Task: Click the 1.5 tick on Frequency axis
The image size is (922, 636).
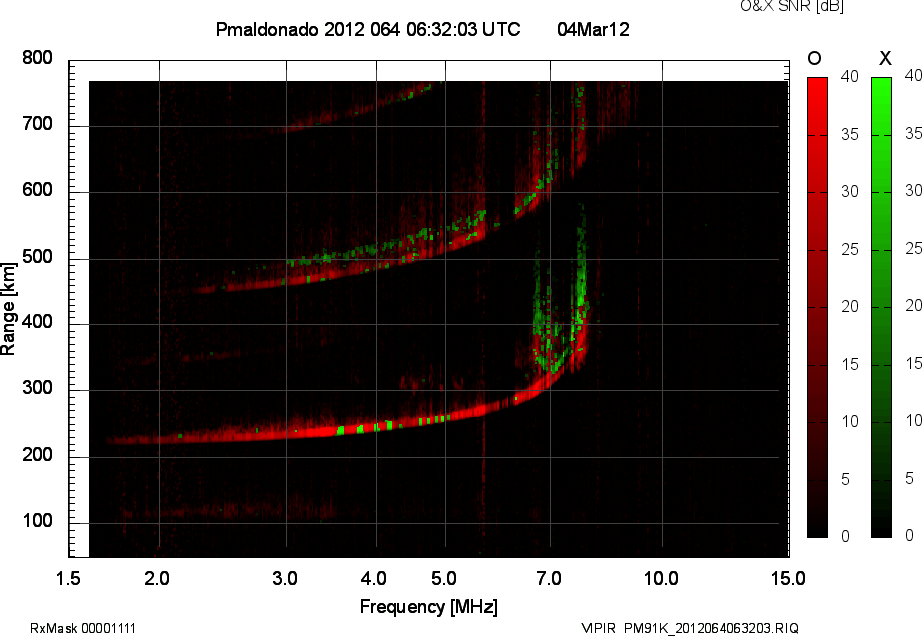Action: coord(68,579)
